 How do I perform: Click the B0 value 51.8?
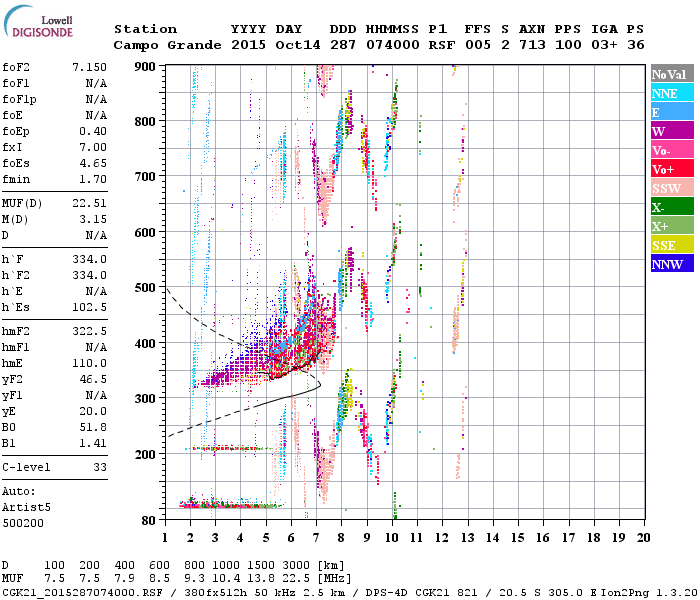pos(93,428)
